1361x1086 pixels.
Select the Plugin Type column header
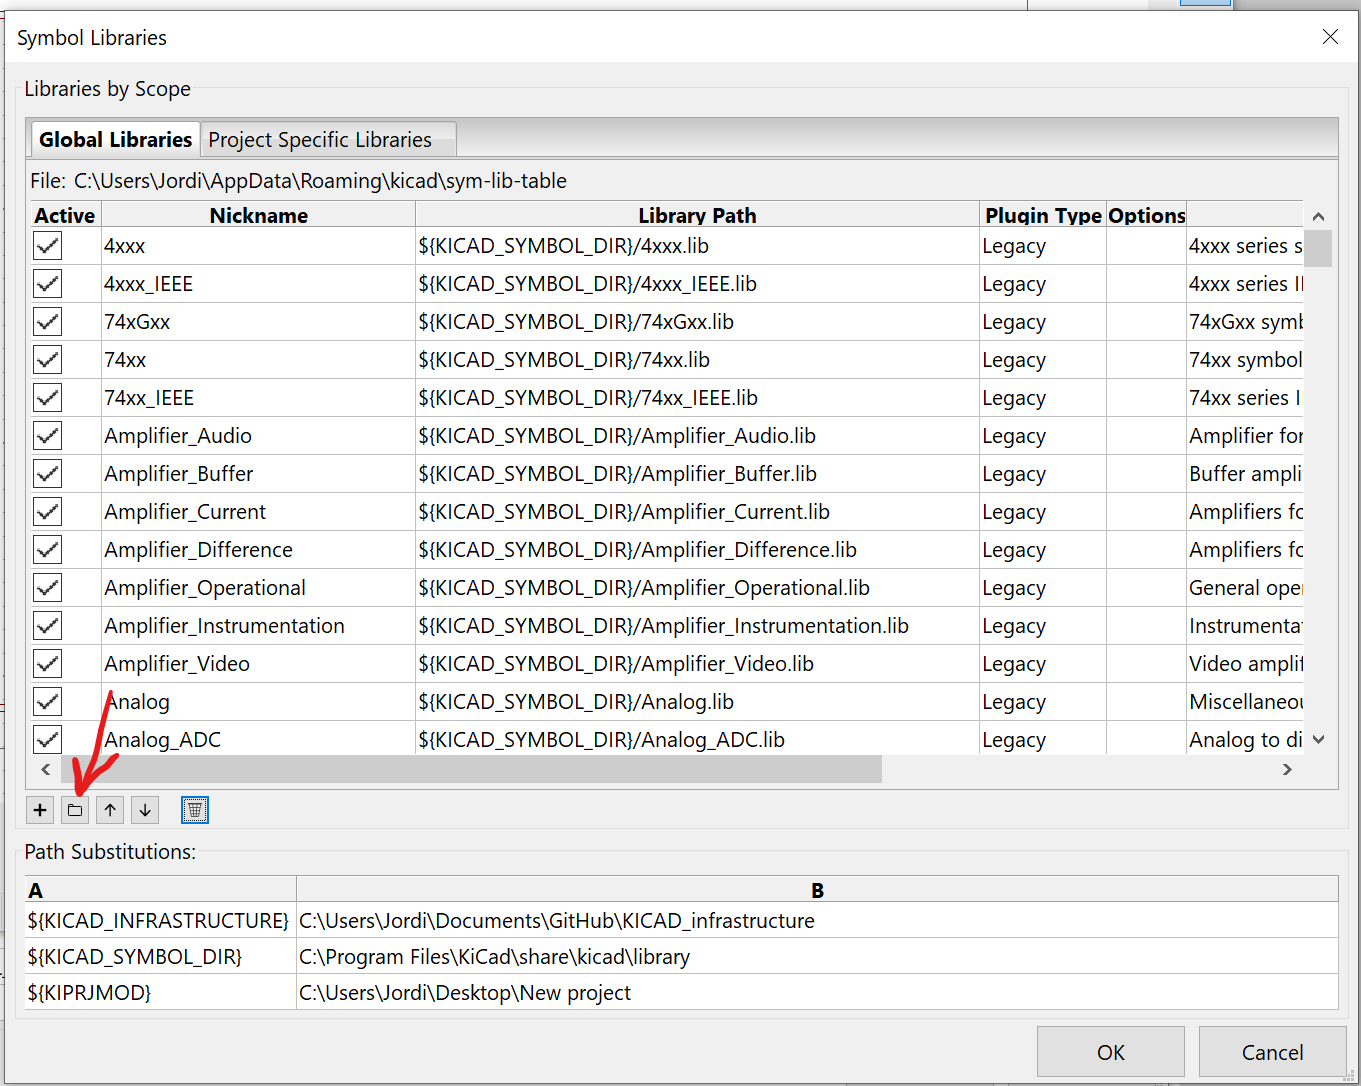(1043, 215)
